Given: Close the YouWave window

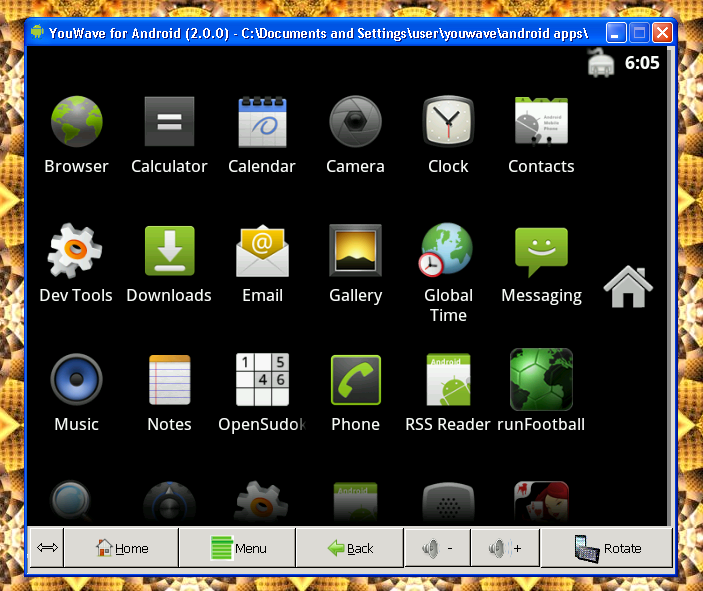Looking at the screenshot, I should coord(662,33).
